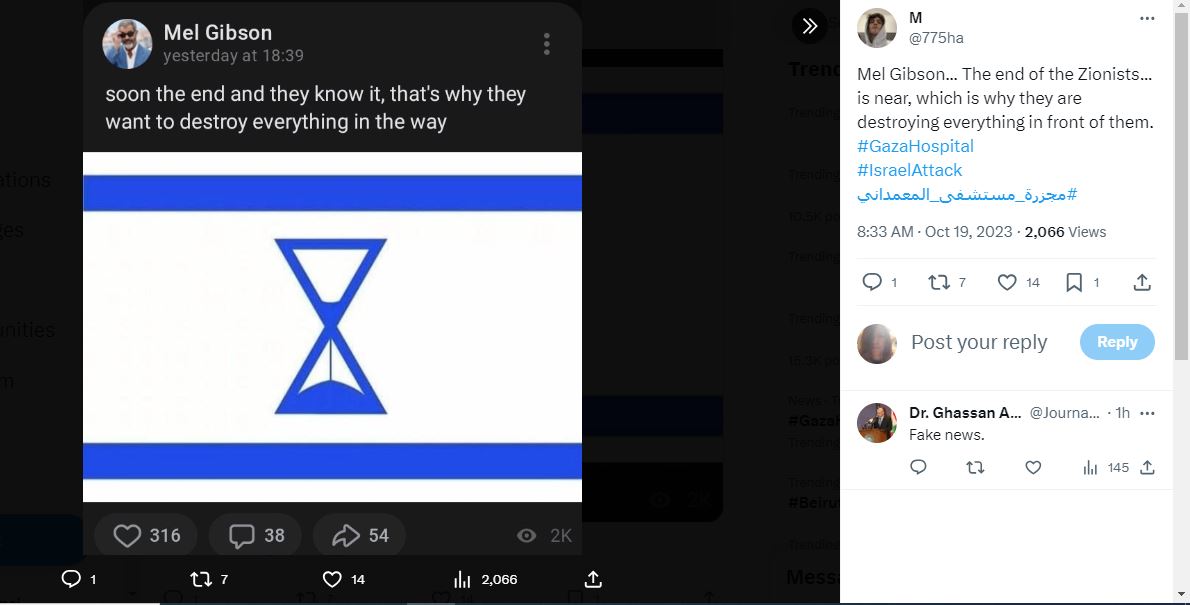Collapse the side panel with double-chevron button
The image size is (1190, 605).
[810, 26]
